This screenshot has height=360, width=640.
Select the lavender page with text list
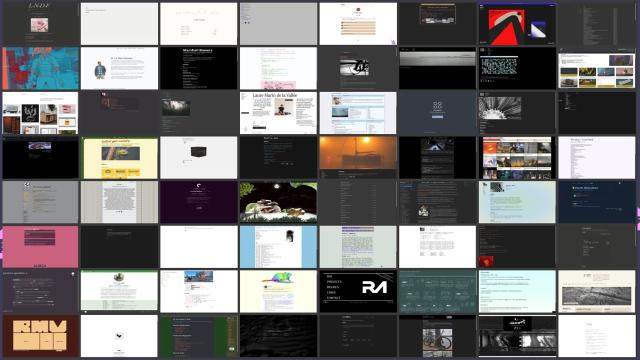tap(597, 158)
